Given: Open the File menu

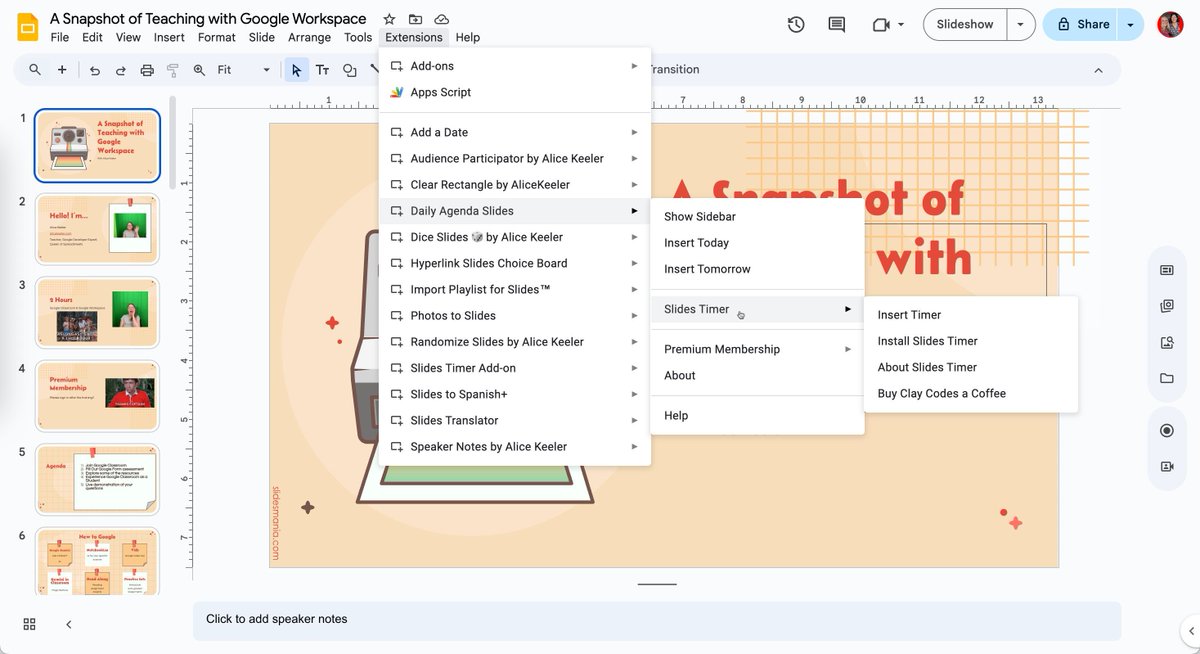Looking at the screenshot, I should (x=60, y=37).
